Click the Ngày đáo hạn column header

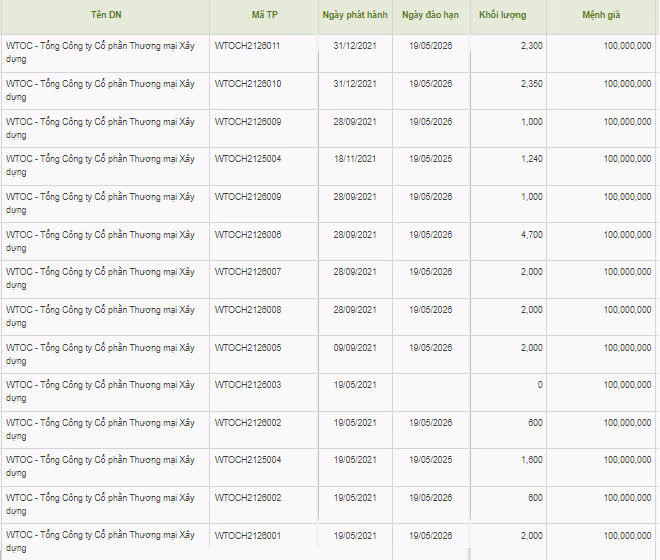432,16
